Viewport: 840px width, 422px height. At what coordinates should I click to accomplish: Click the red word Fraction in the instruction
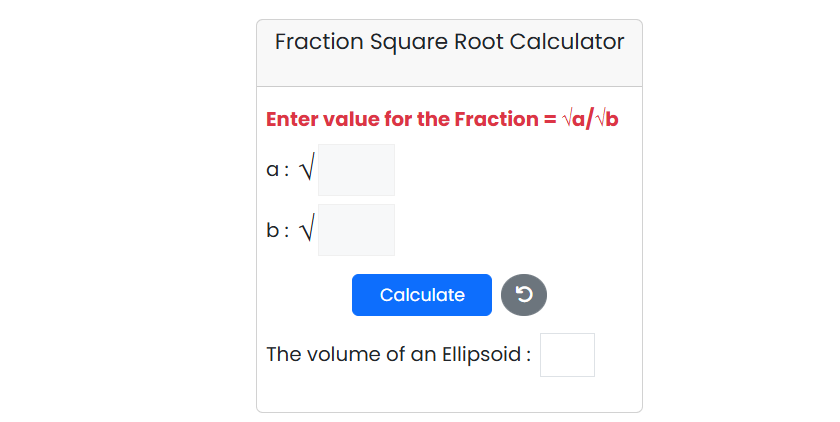(496, 119)
